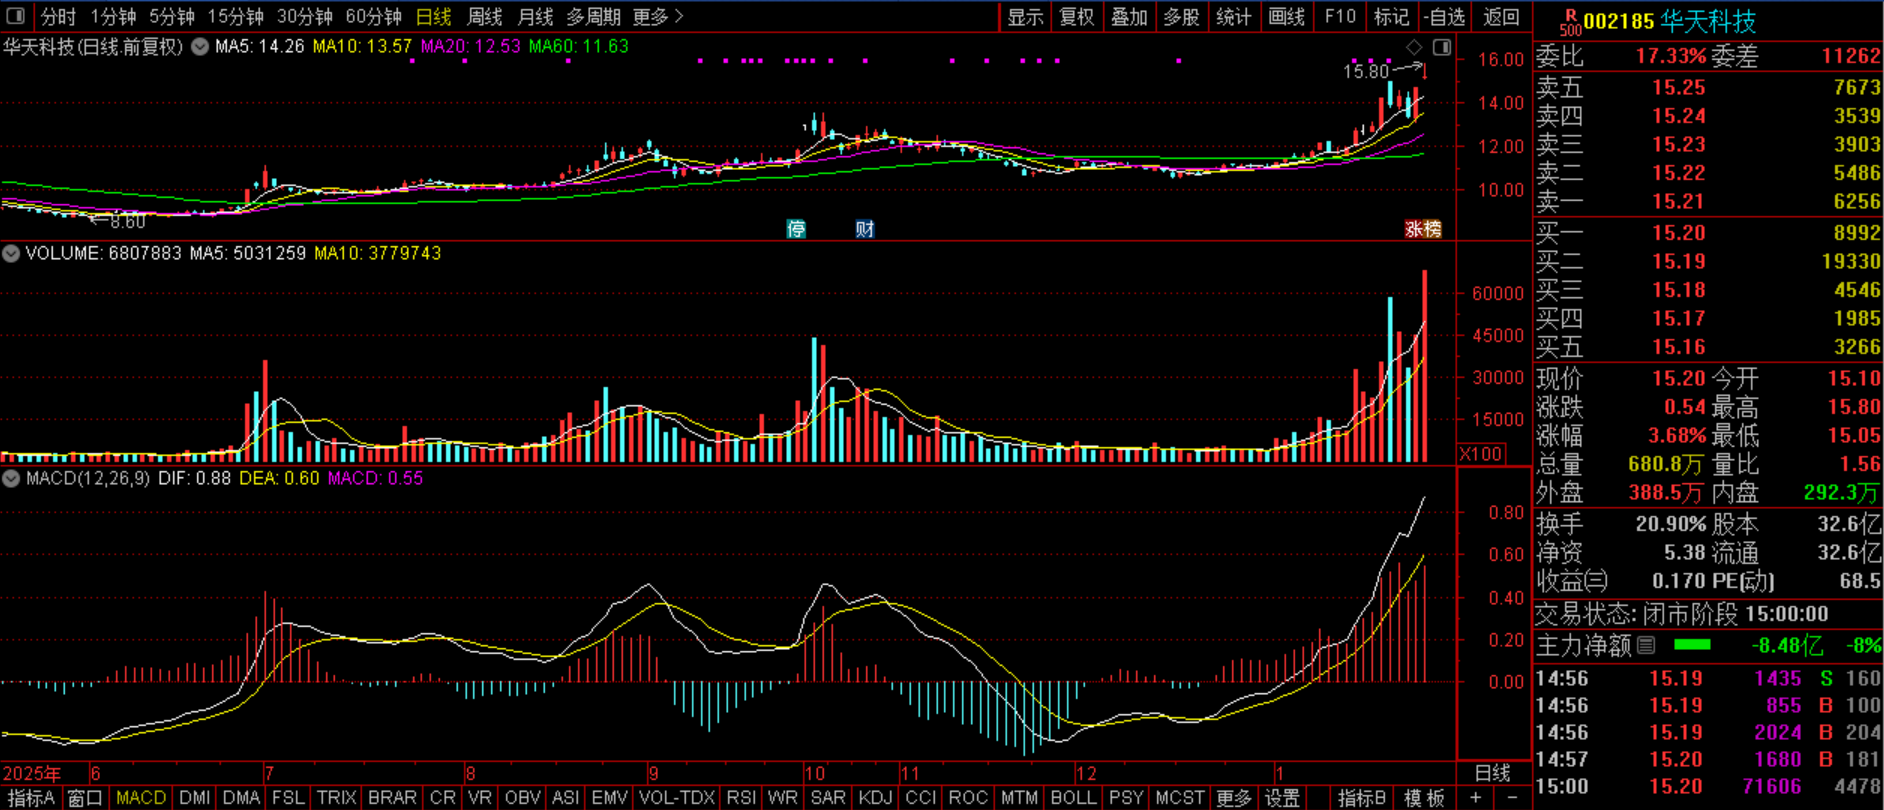Click the 涨榜 marker on price chart
The width and height of the screenshot is (1884, 810).
click(1423, 229)
